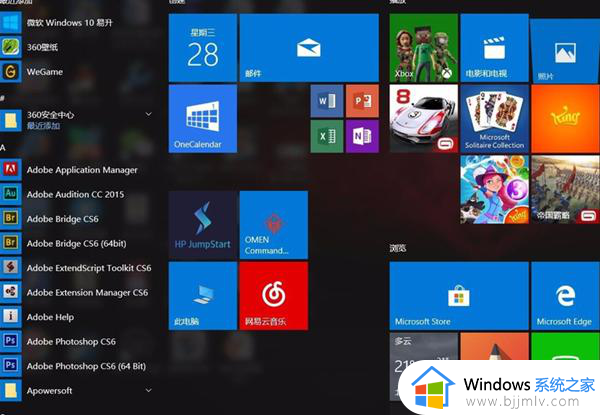Launch Adobe Audition CC 2015
Viewport: 600px width, 415px height.
click(x=77, y=194)
